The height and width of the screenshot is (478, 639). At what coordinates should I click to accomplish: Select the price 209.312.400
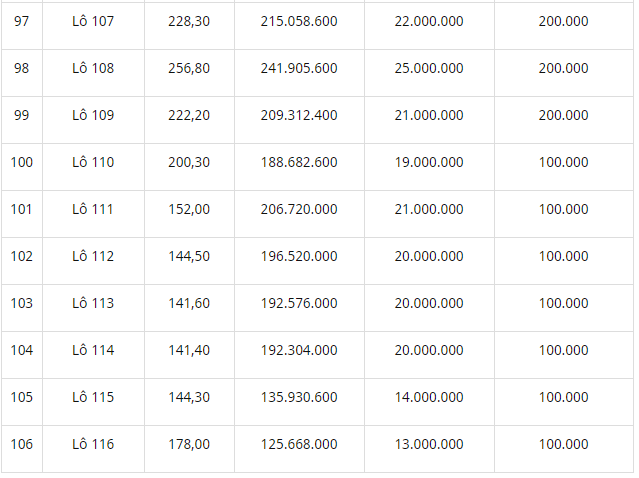[x=299, y=115]
